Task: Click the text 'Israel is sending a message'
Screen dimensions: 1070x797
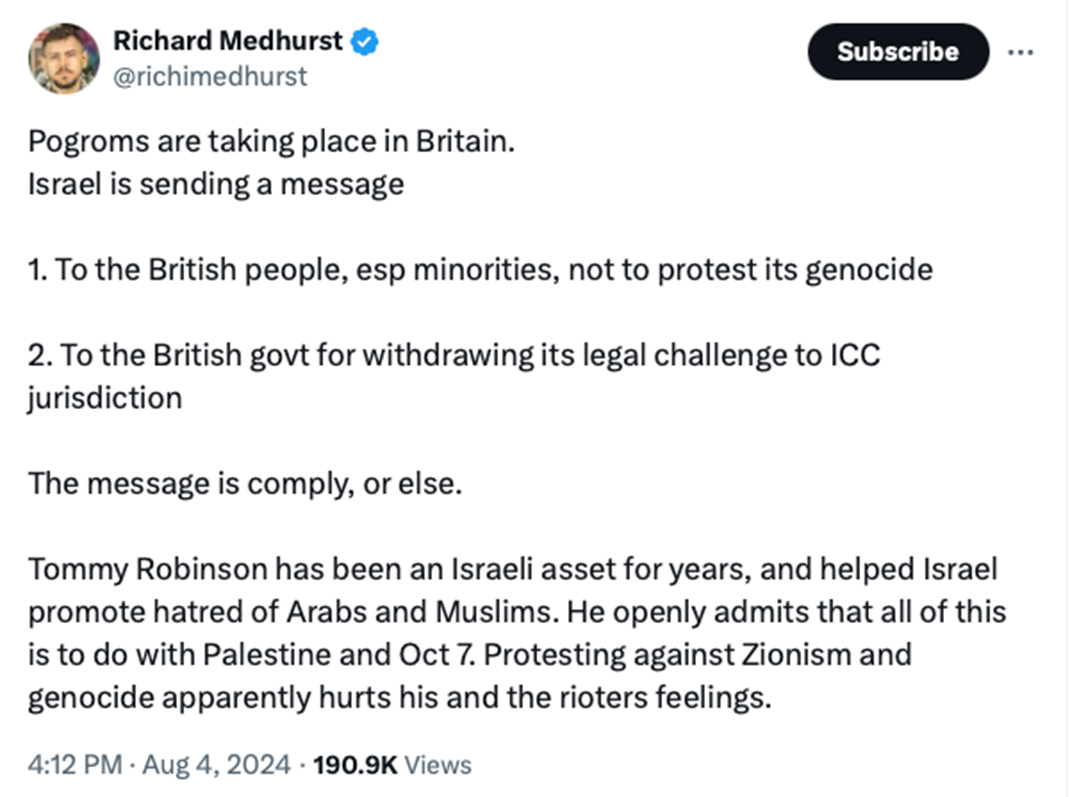Action: (216, 184)
